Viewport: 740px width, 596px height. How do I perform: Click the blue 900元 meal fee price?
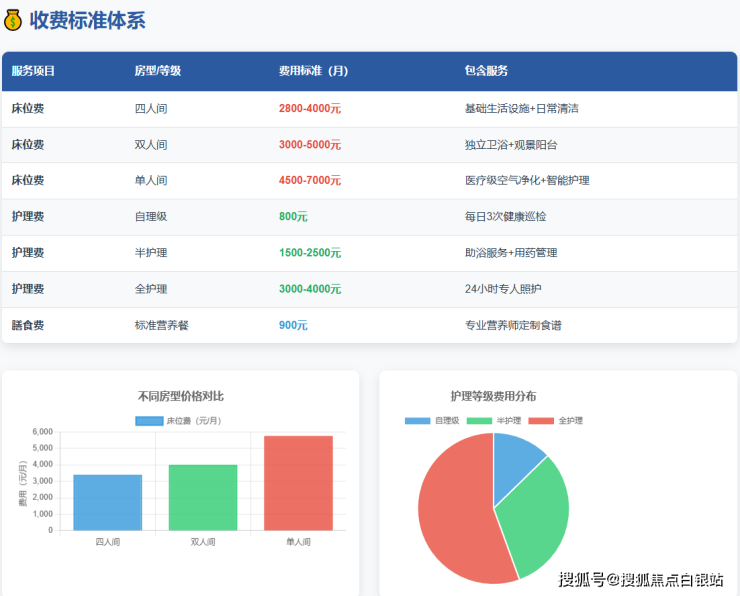point(293,325)
